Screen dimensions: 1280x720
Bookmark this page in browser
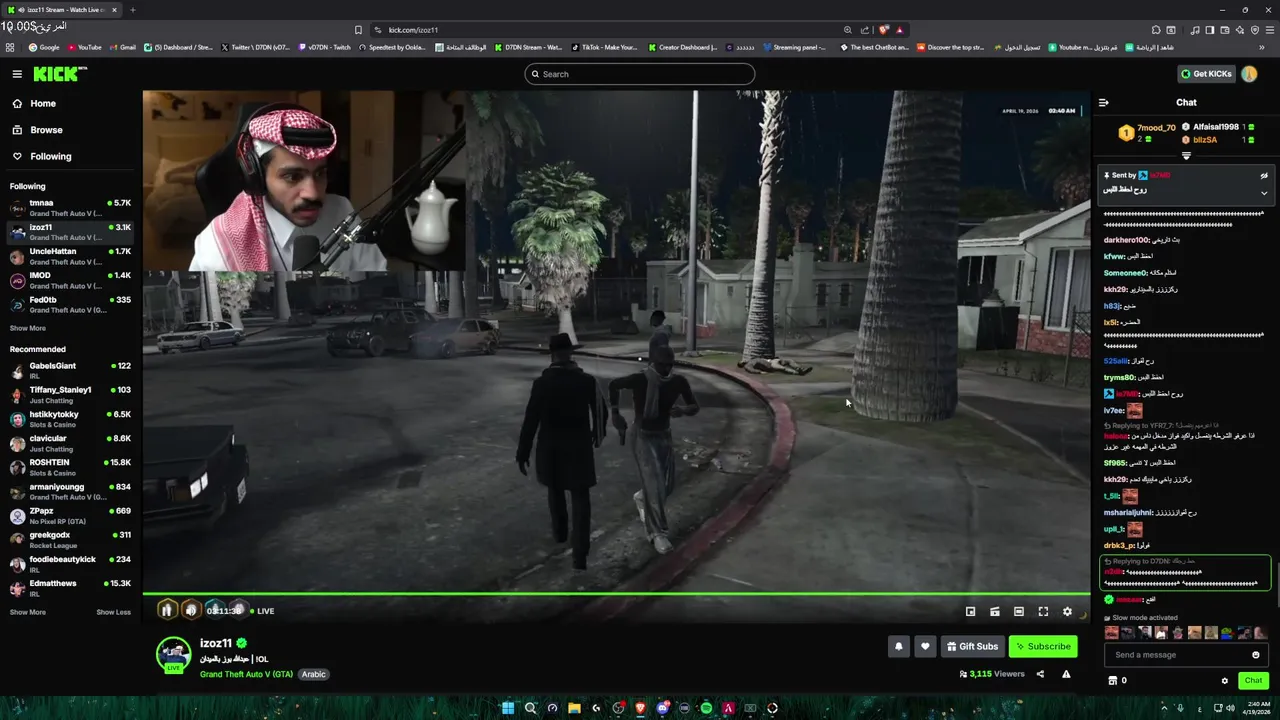coord(358,30)
